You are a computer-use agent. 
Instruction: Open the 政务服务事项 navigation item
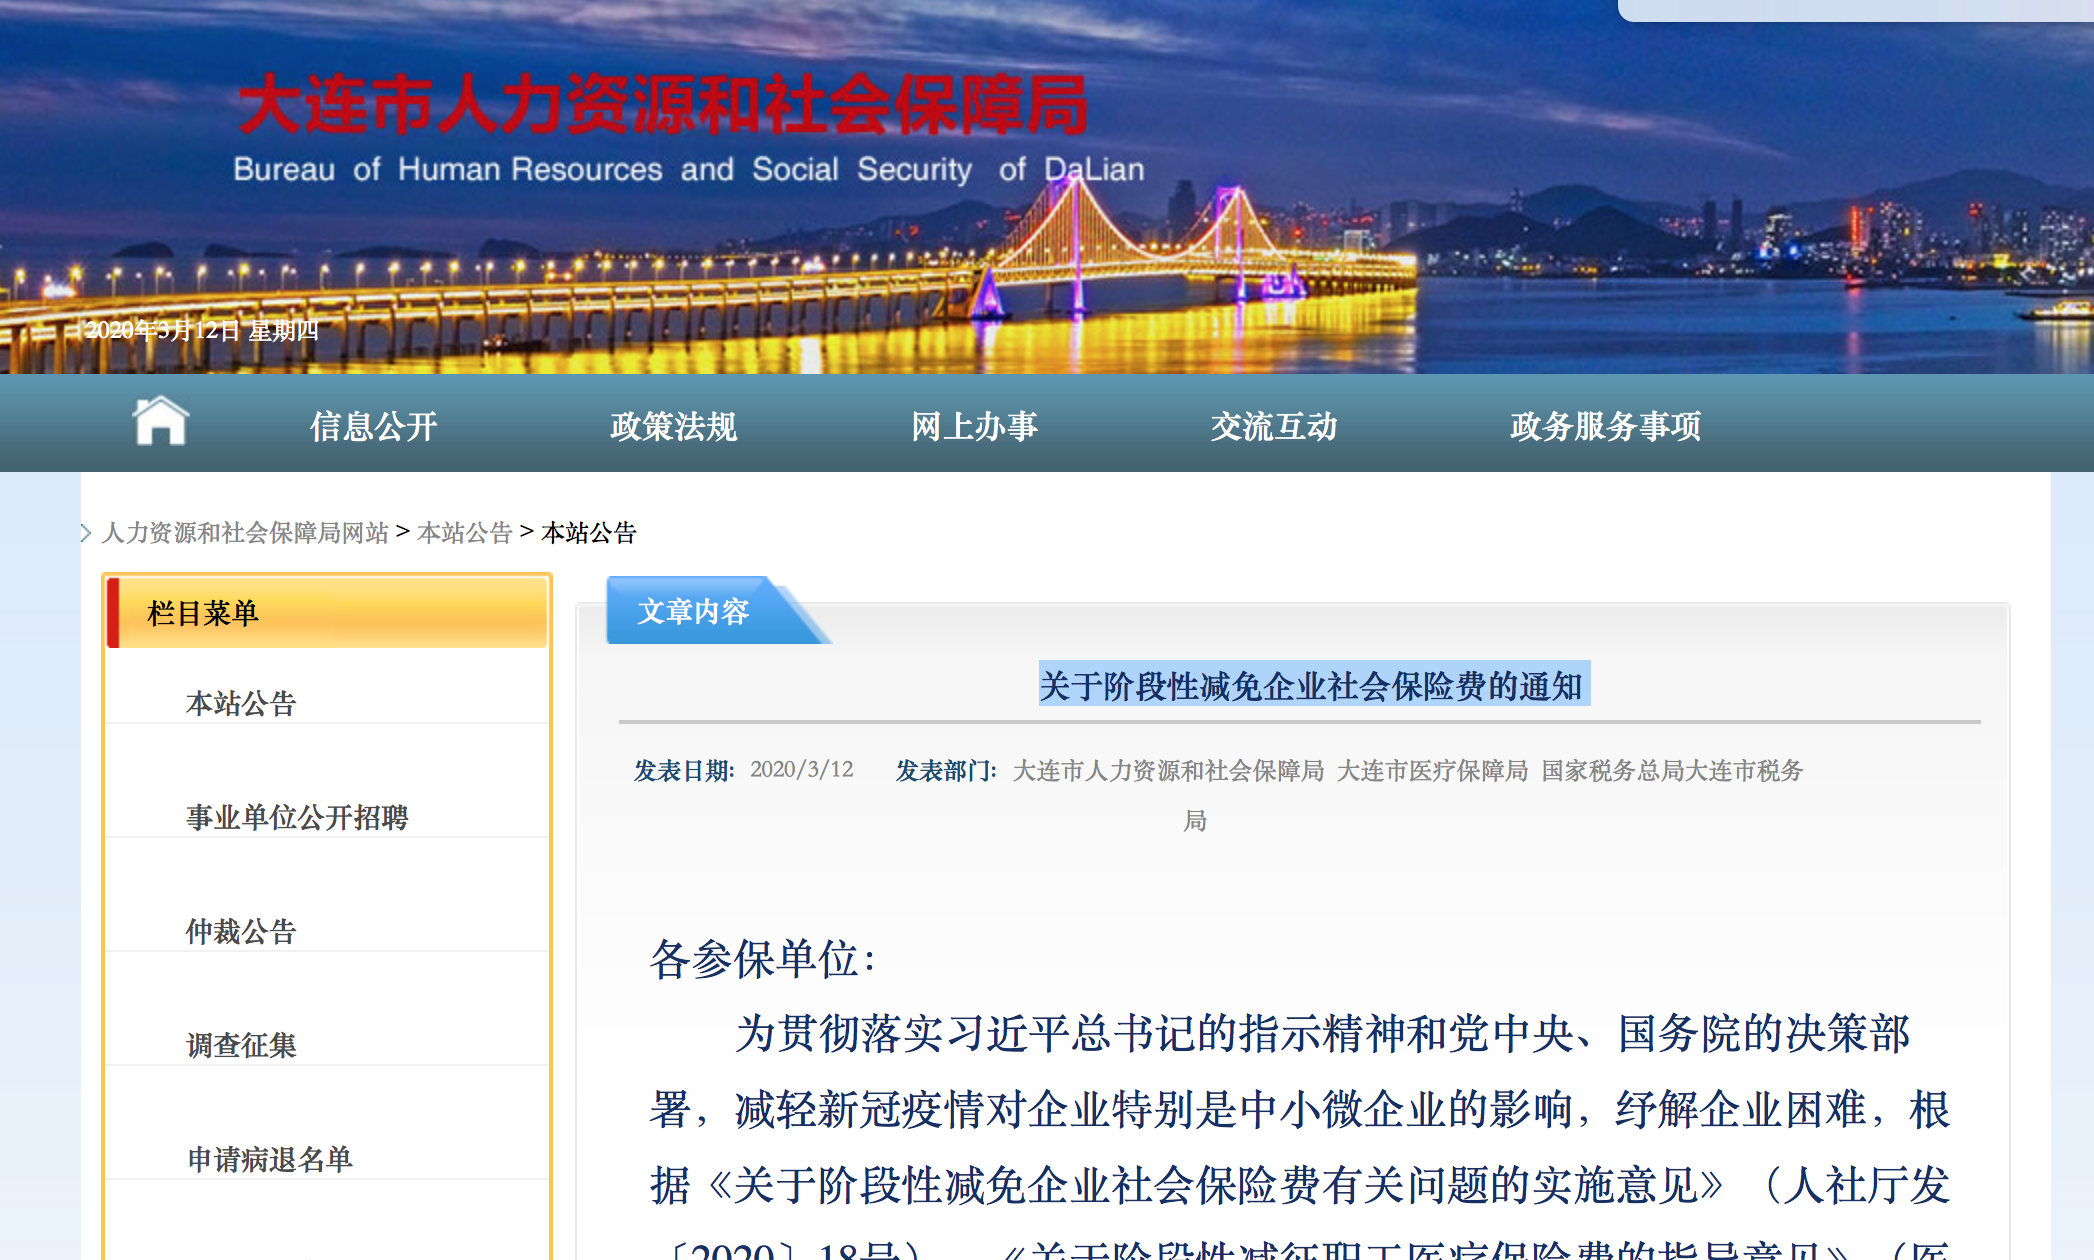[1604, 427]
